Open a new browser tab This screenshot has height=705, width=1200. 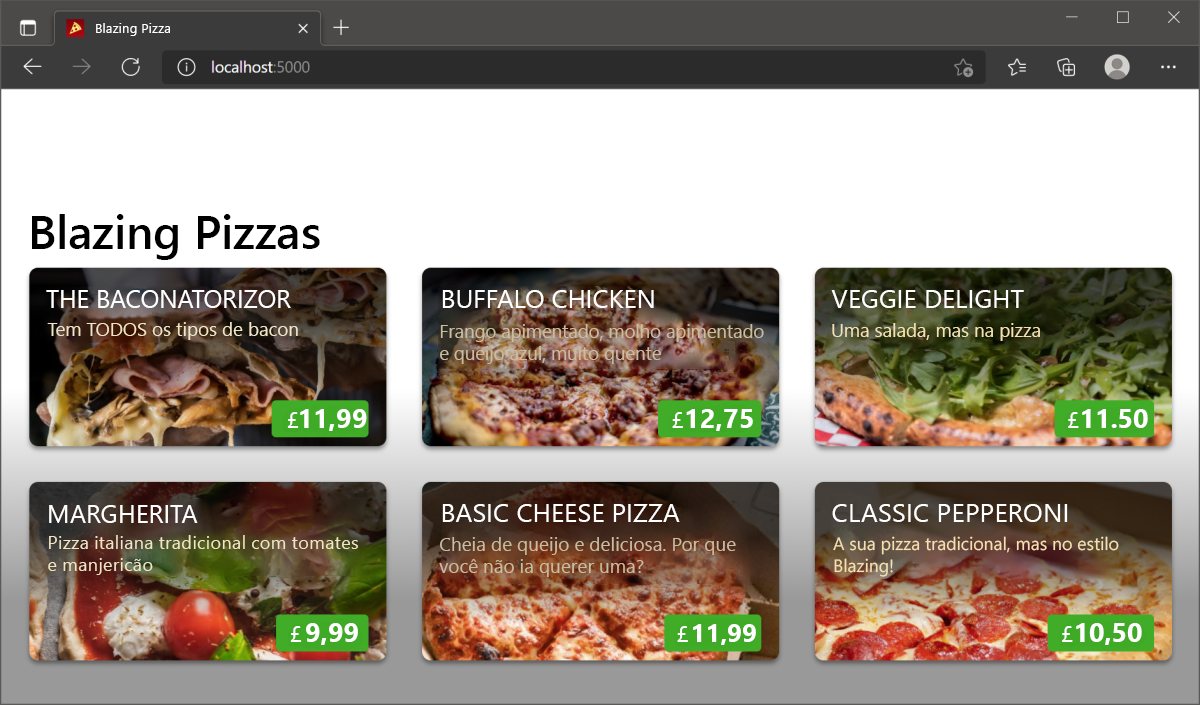pyautogui.click(x=341, y=27)
